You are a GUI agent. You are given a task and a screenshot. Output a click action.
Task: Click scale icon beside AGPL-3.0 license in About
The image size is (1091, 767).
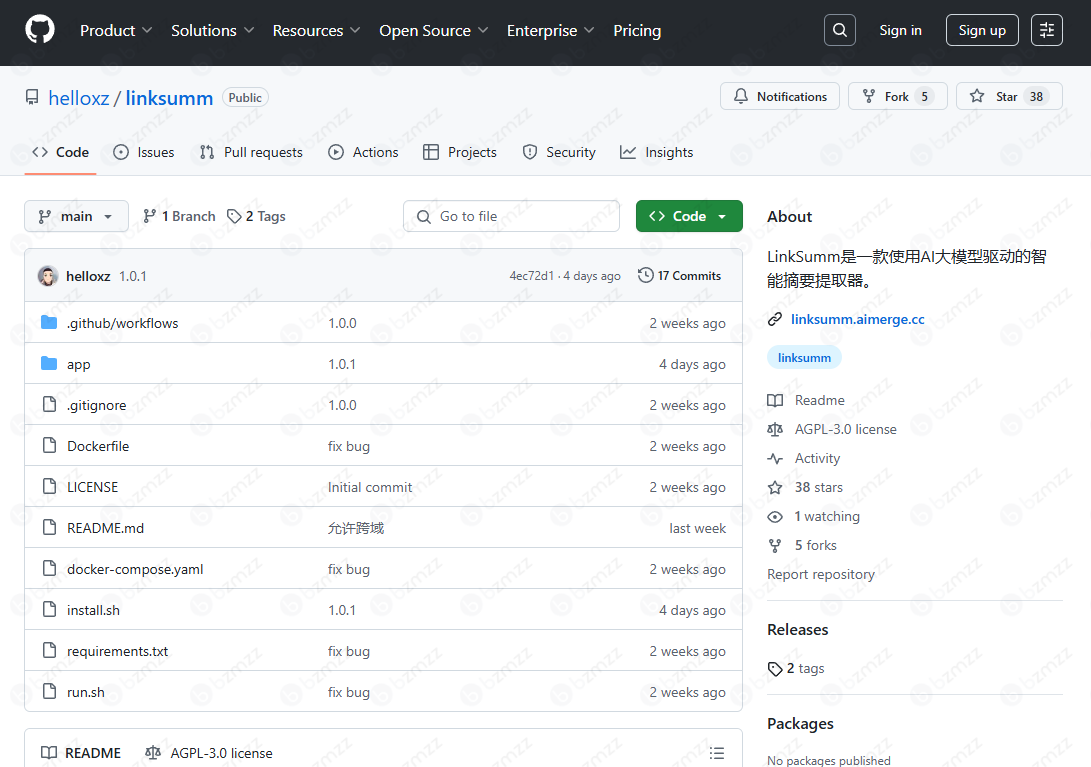click(x=775, y=429)
